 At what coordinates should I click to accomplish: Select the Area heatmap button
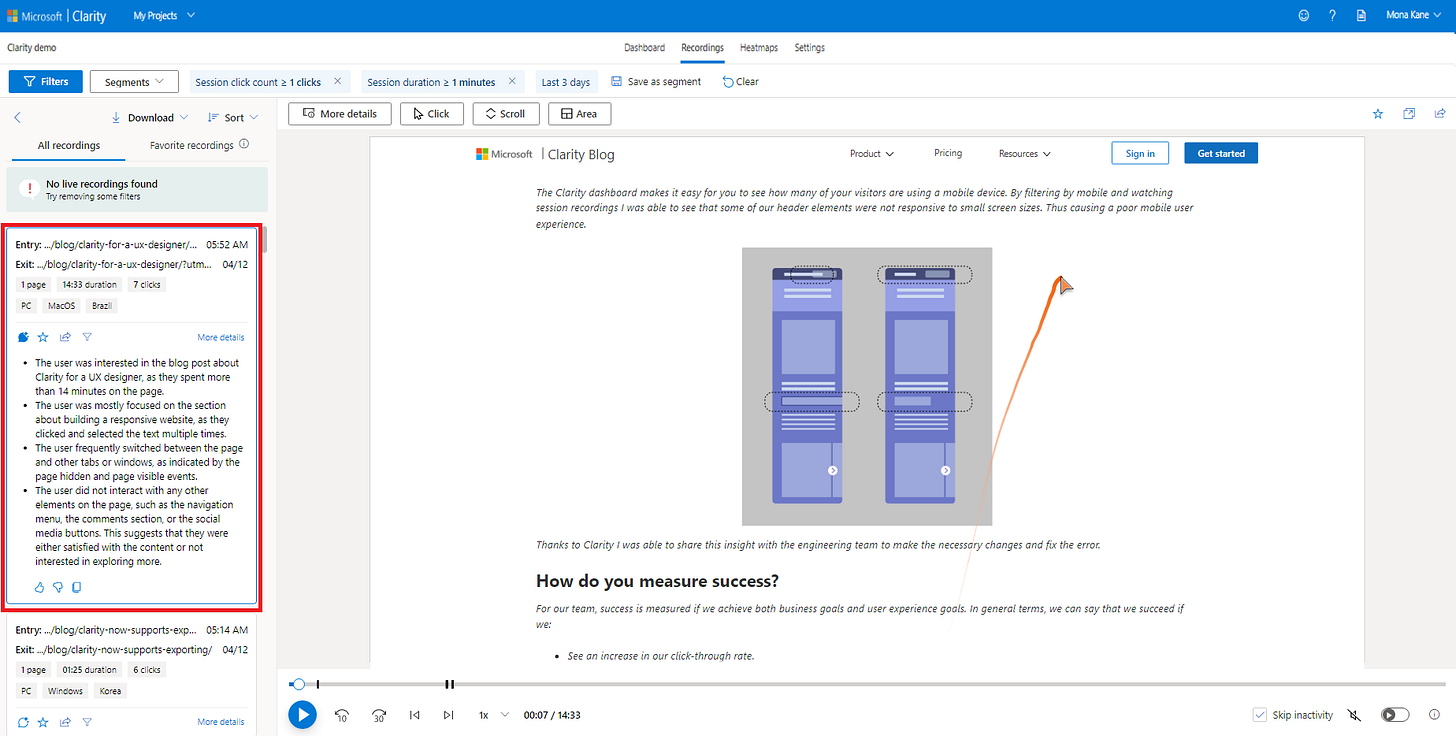point(579,114)
